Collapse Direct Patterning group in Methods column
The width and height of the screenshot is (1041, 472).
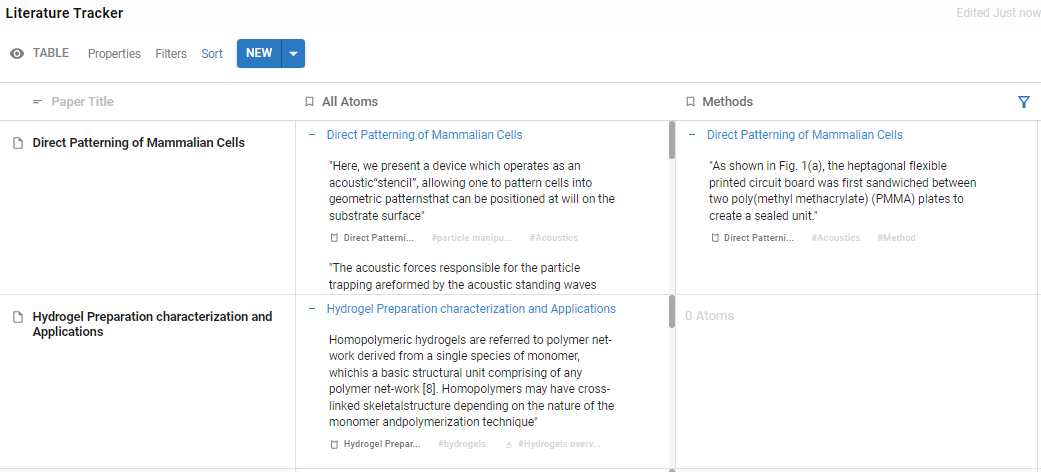pos(692,135)
